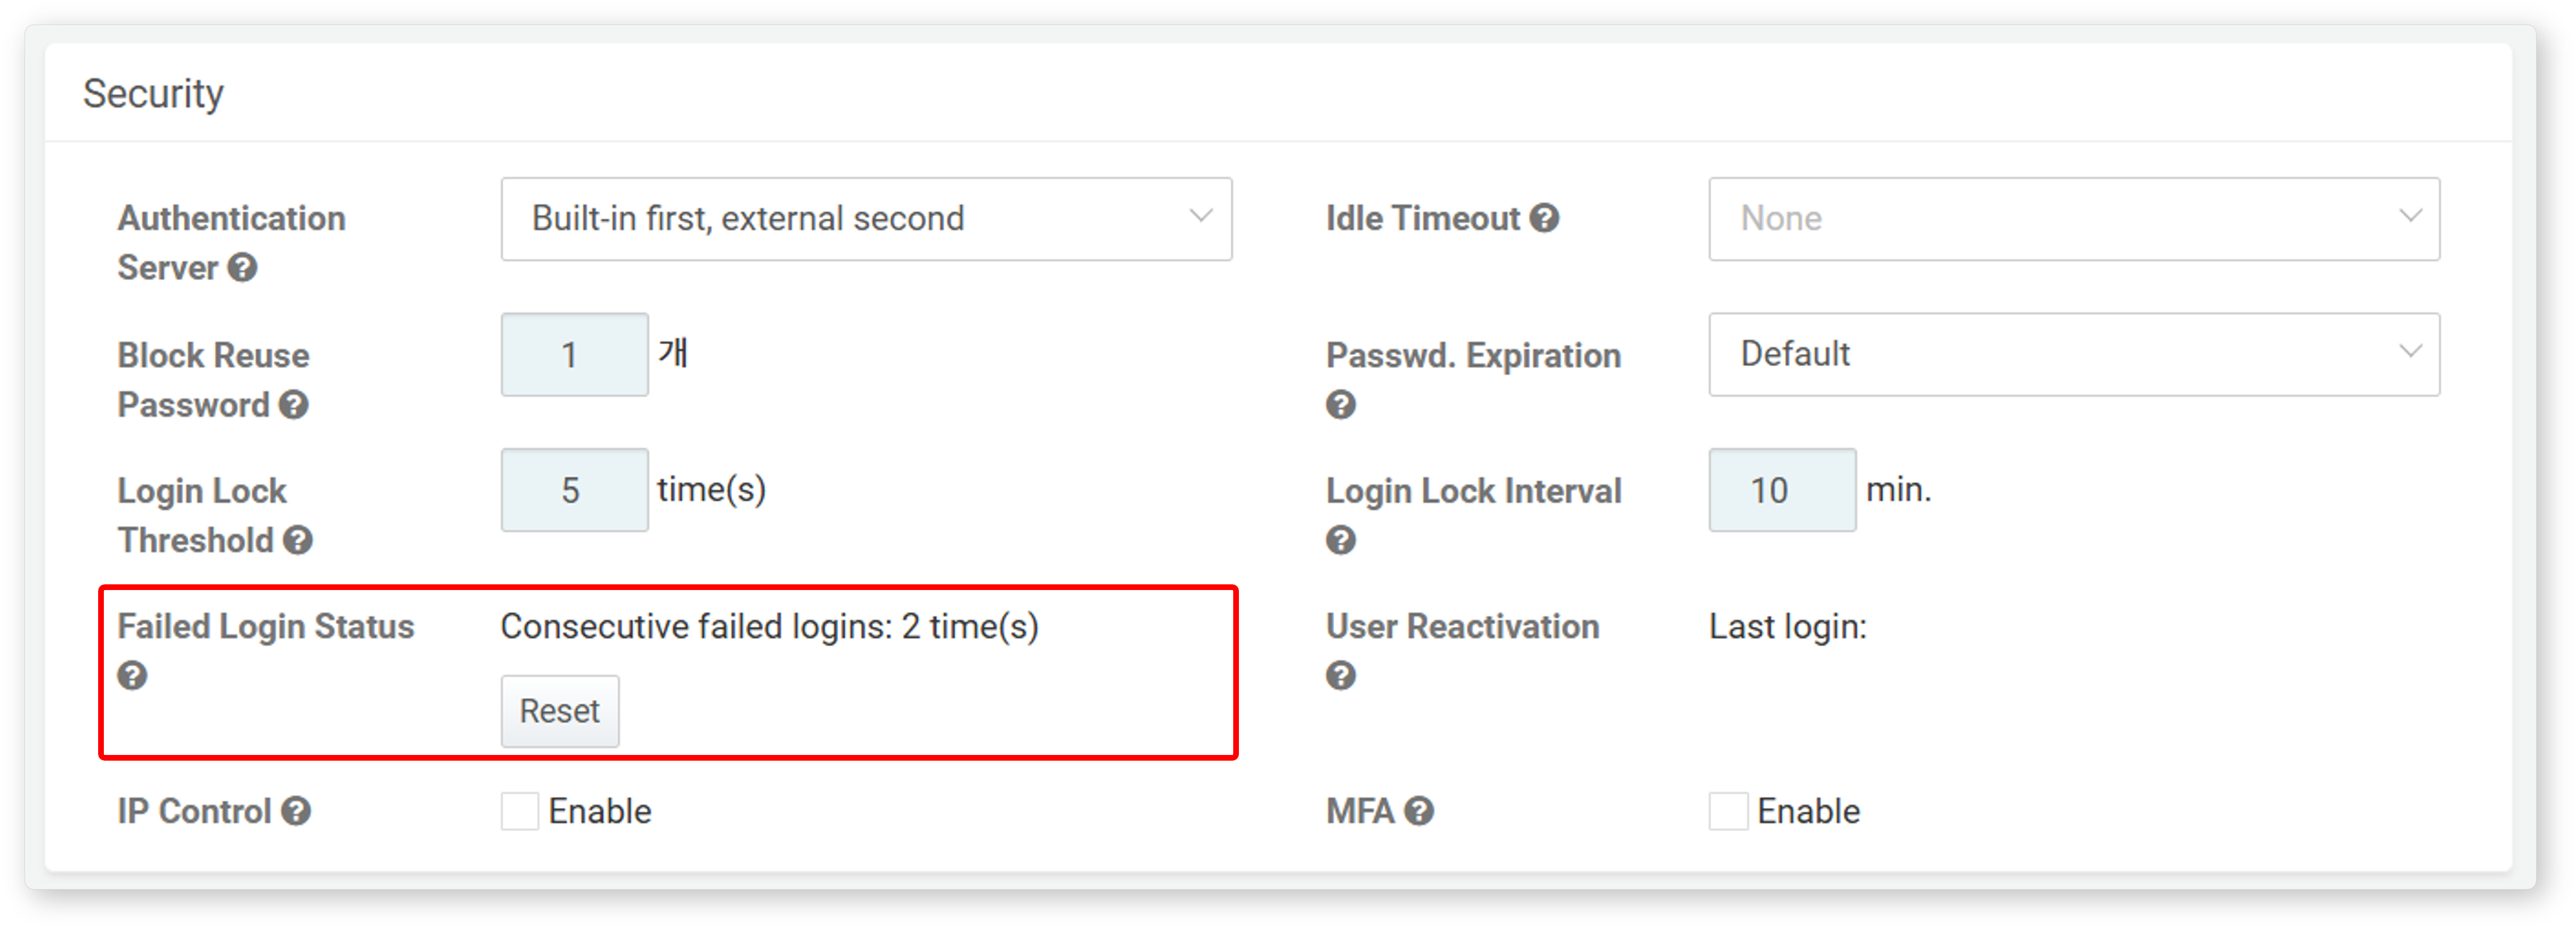Image resolution: width=2576 pixels, height=929 pixels.
Task: Click help icon under Failed Login Status
Action: pyautogui.click(x=132, y=676)
